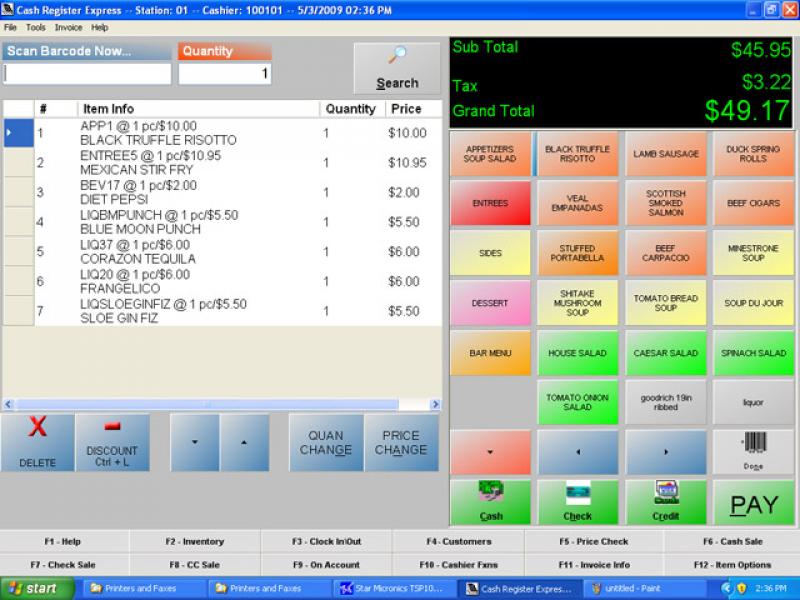Click the horizontal scrollbar under the item list
The height and width of the screenshot is (600, 800).
(x=207, y=405)
